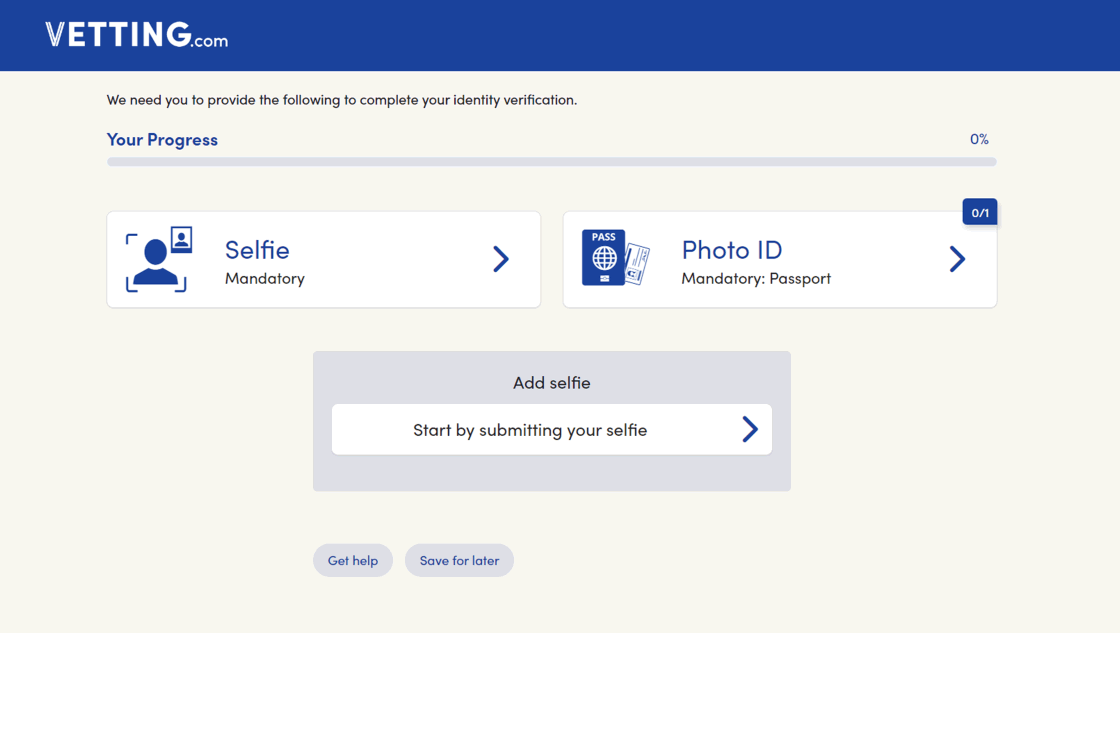Click the 0% progress percentage label
The width and height of the screenshot is (1120, 736).
[x=978, y=139]
